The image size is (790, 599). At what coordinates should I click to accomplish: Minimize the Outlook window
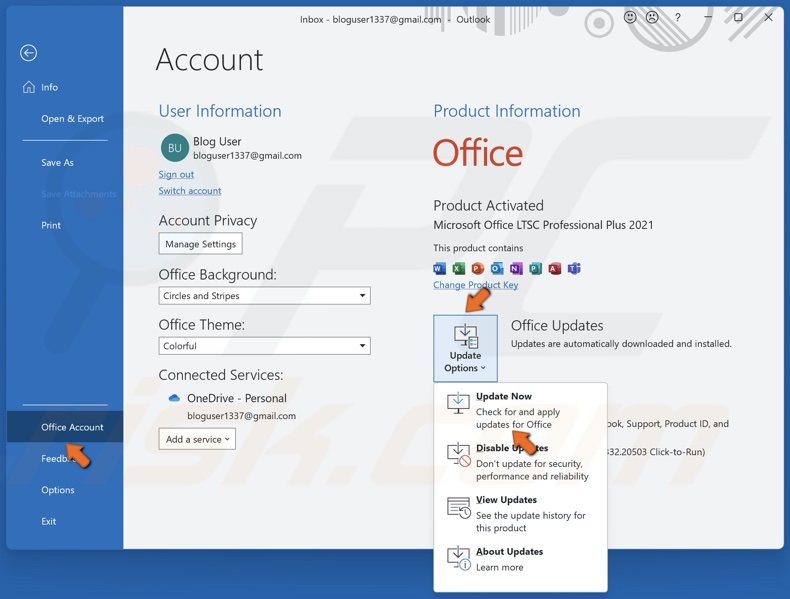708,17
